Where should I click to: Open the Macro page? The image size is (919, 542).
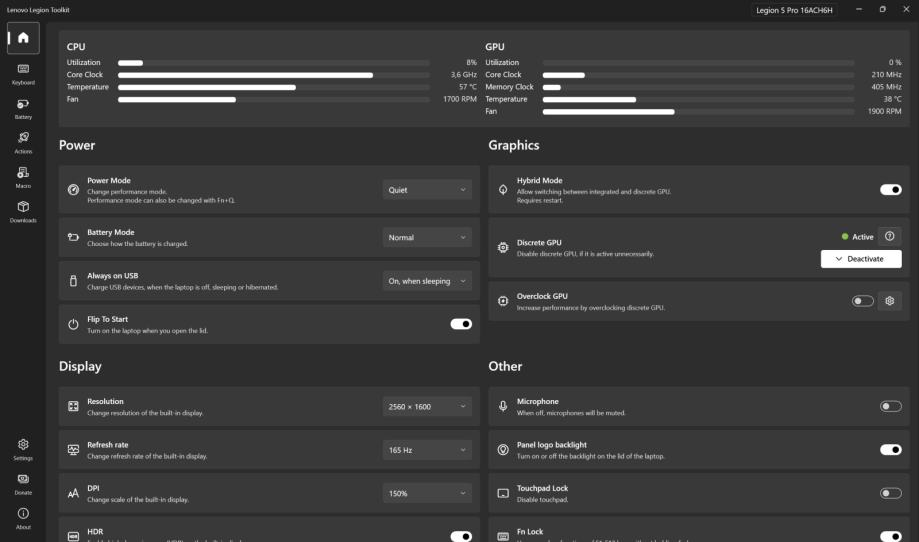(x=23, y=178)
